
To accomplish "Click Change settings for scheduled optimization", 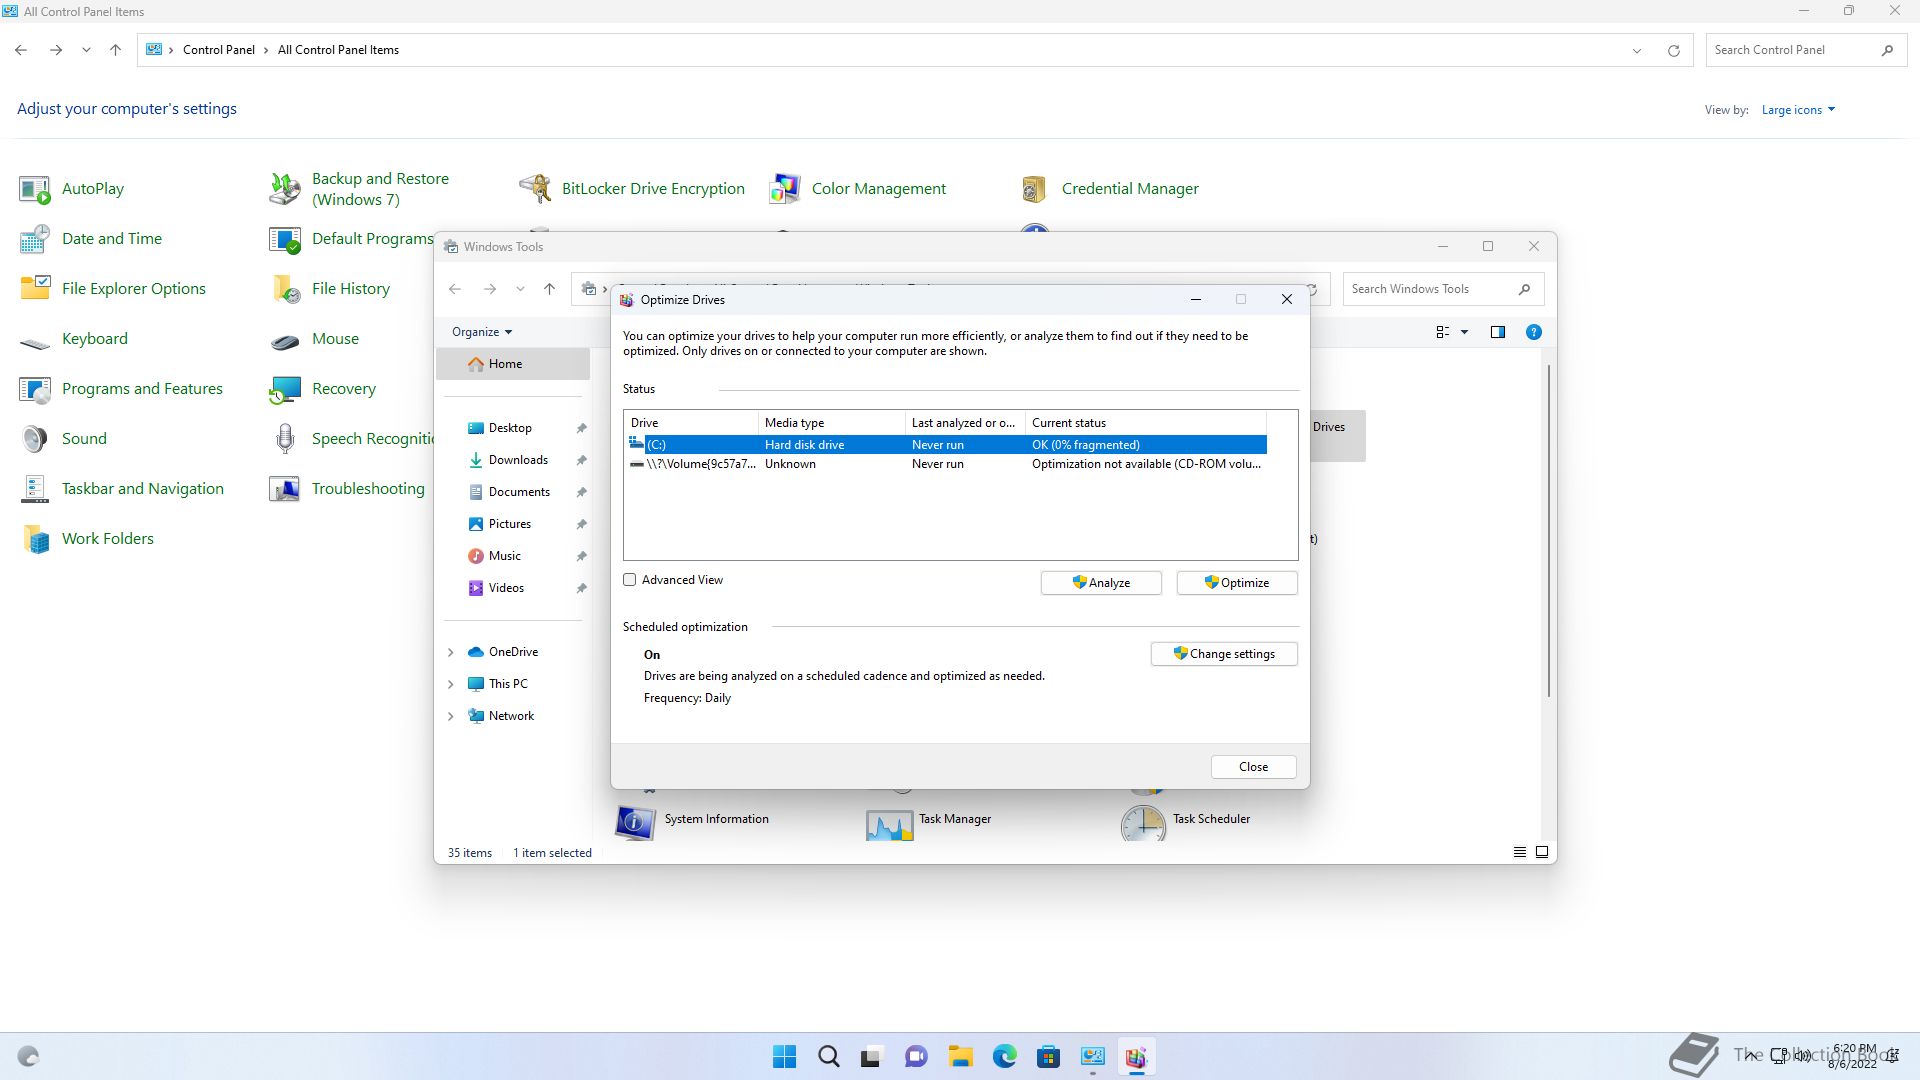I will tap(1224, 654).
